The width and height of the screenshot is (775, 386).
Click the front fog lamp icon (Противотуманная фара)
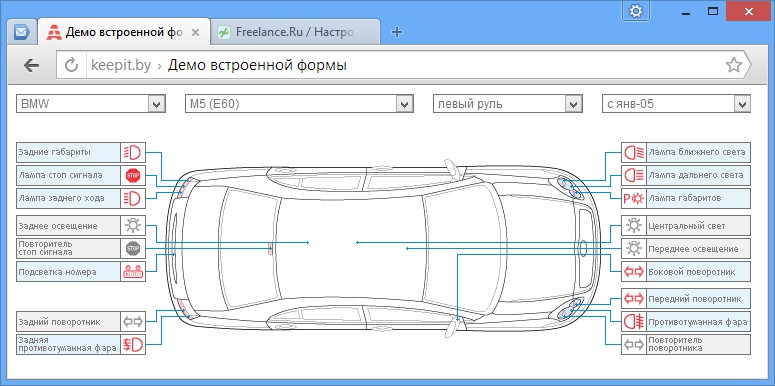click(634, 321)
